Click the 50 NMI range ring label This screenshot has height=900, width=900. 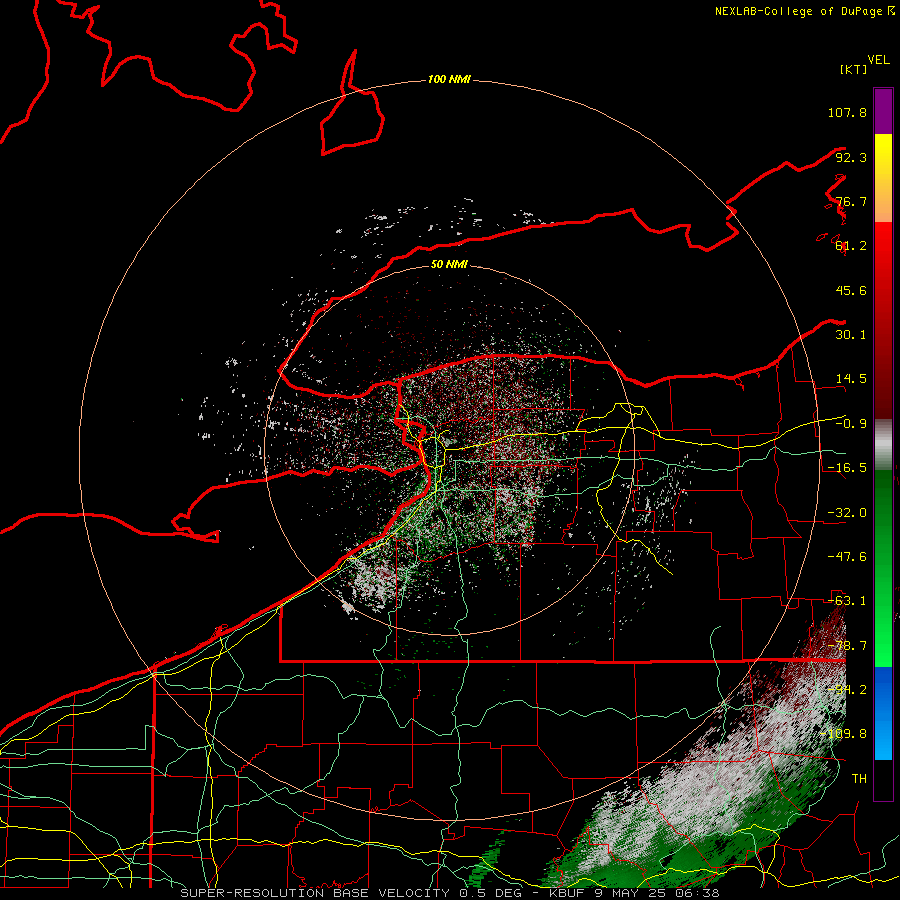coord(449,264)
